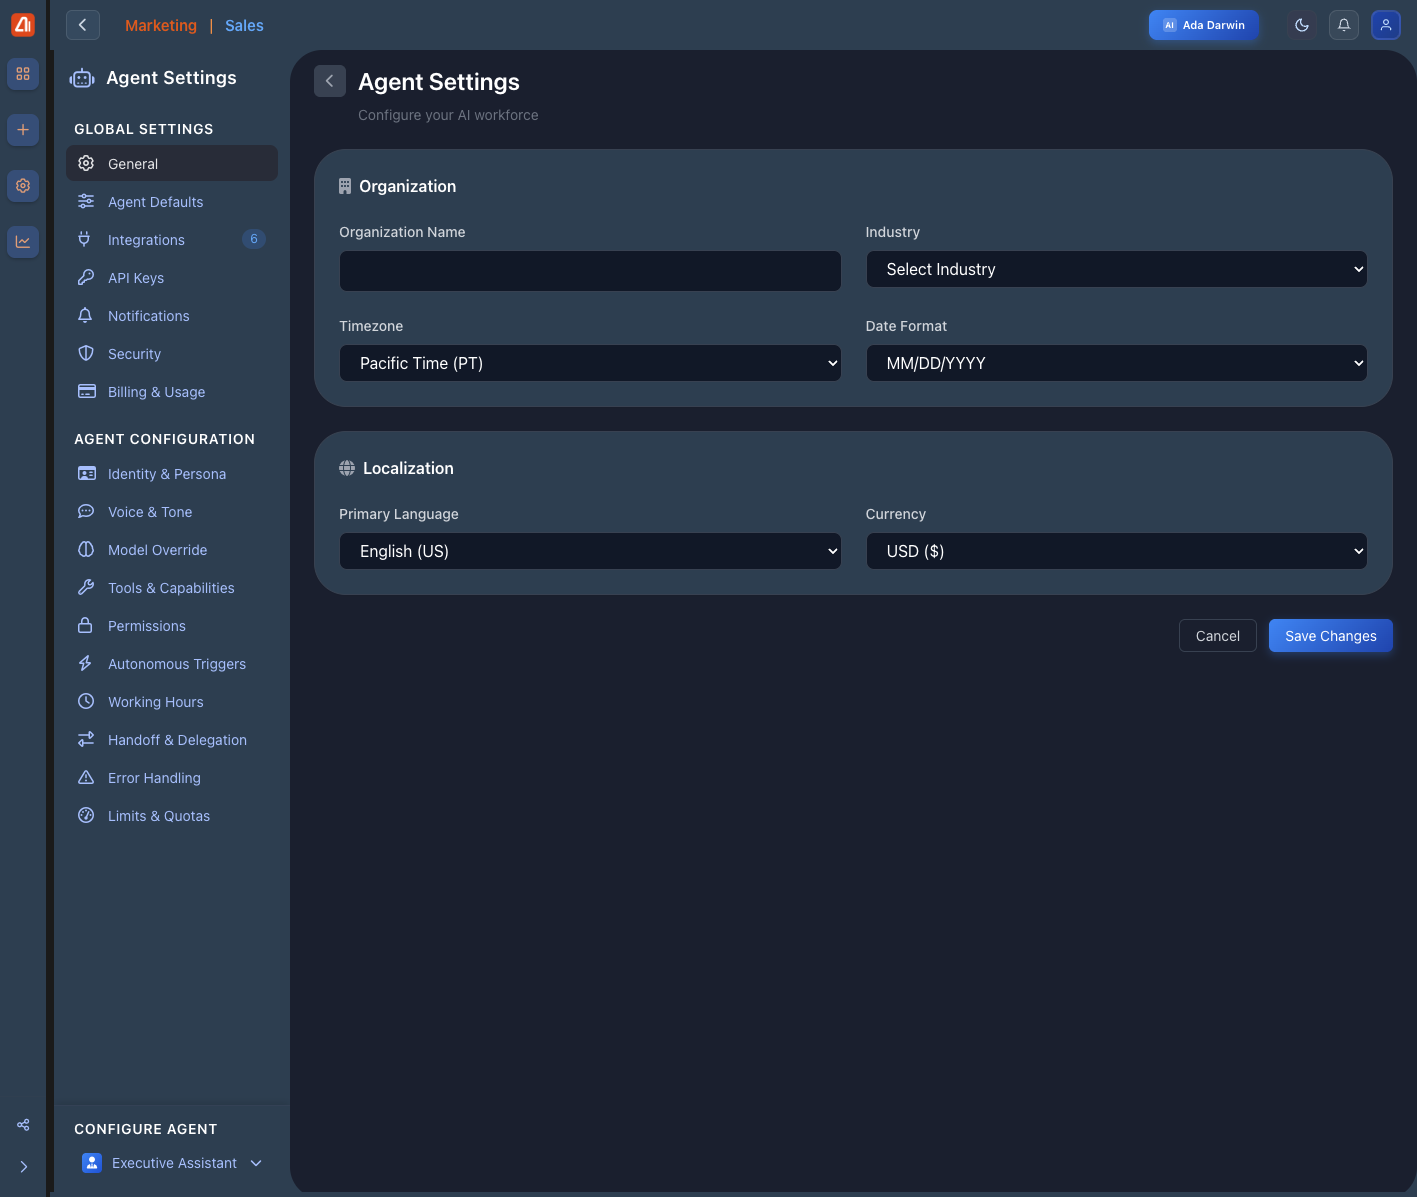Open the analytics chart icon in left rail
This screenshot has width=1417, height=1197.
pos(23,242)
